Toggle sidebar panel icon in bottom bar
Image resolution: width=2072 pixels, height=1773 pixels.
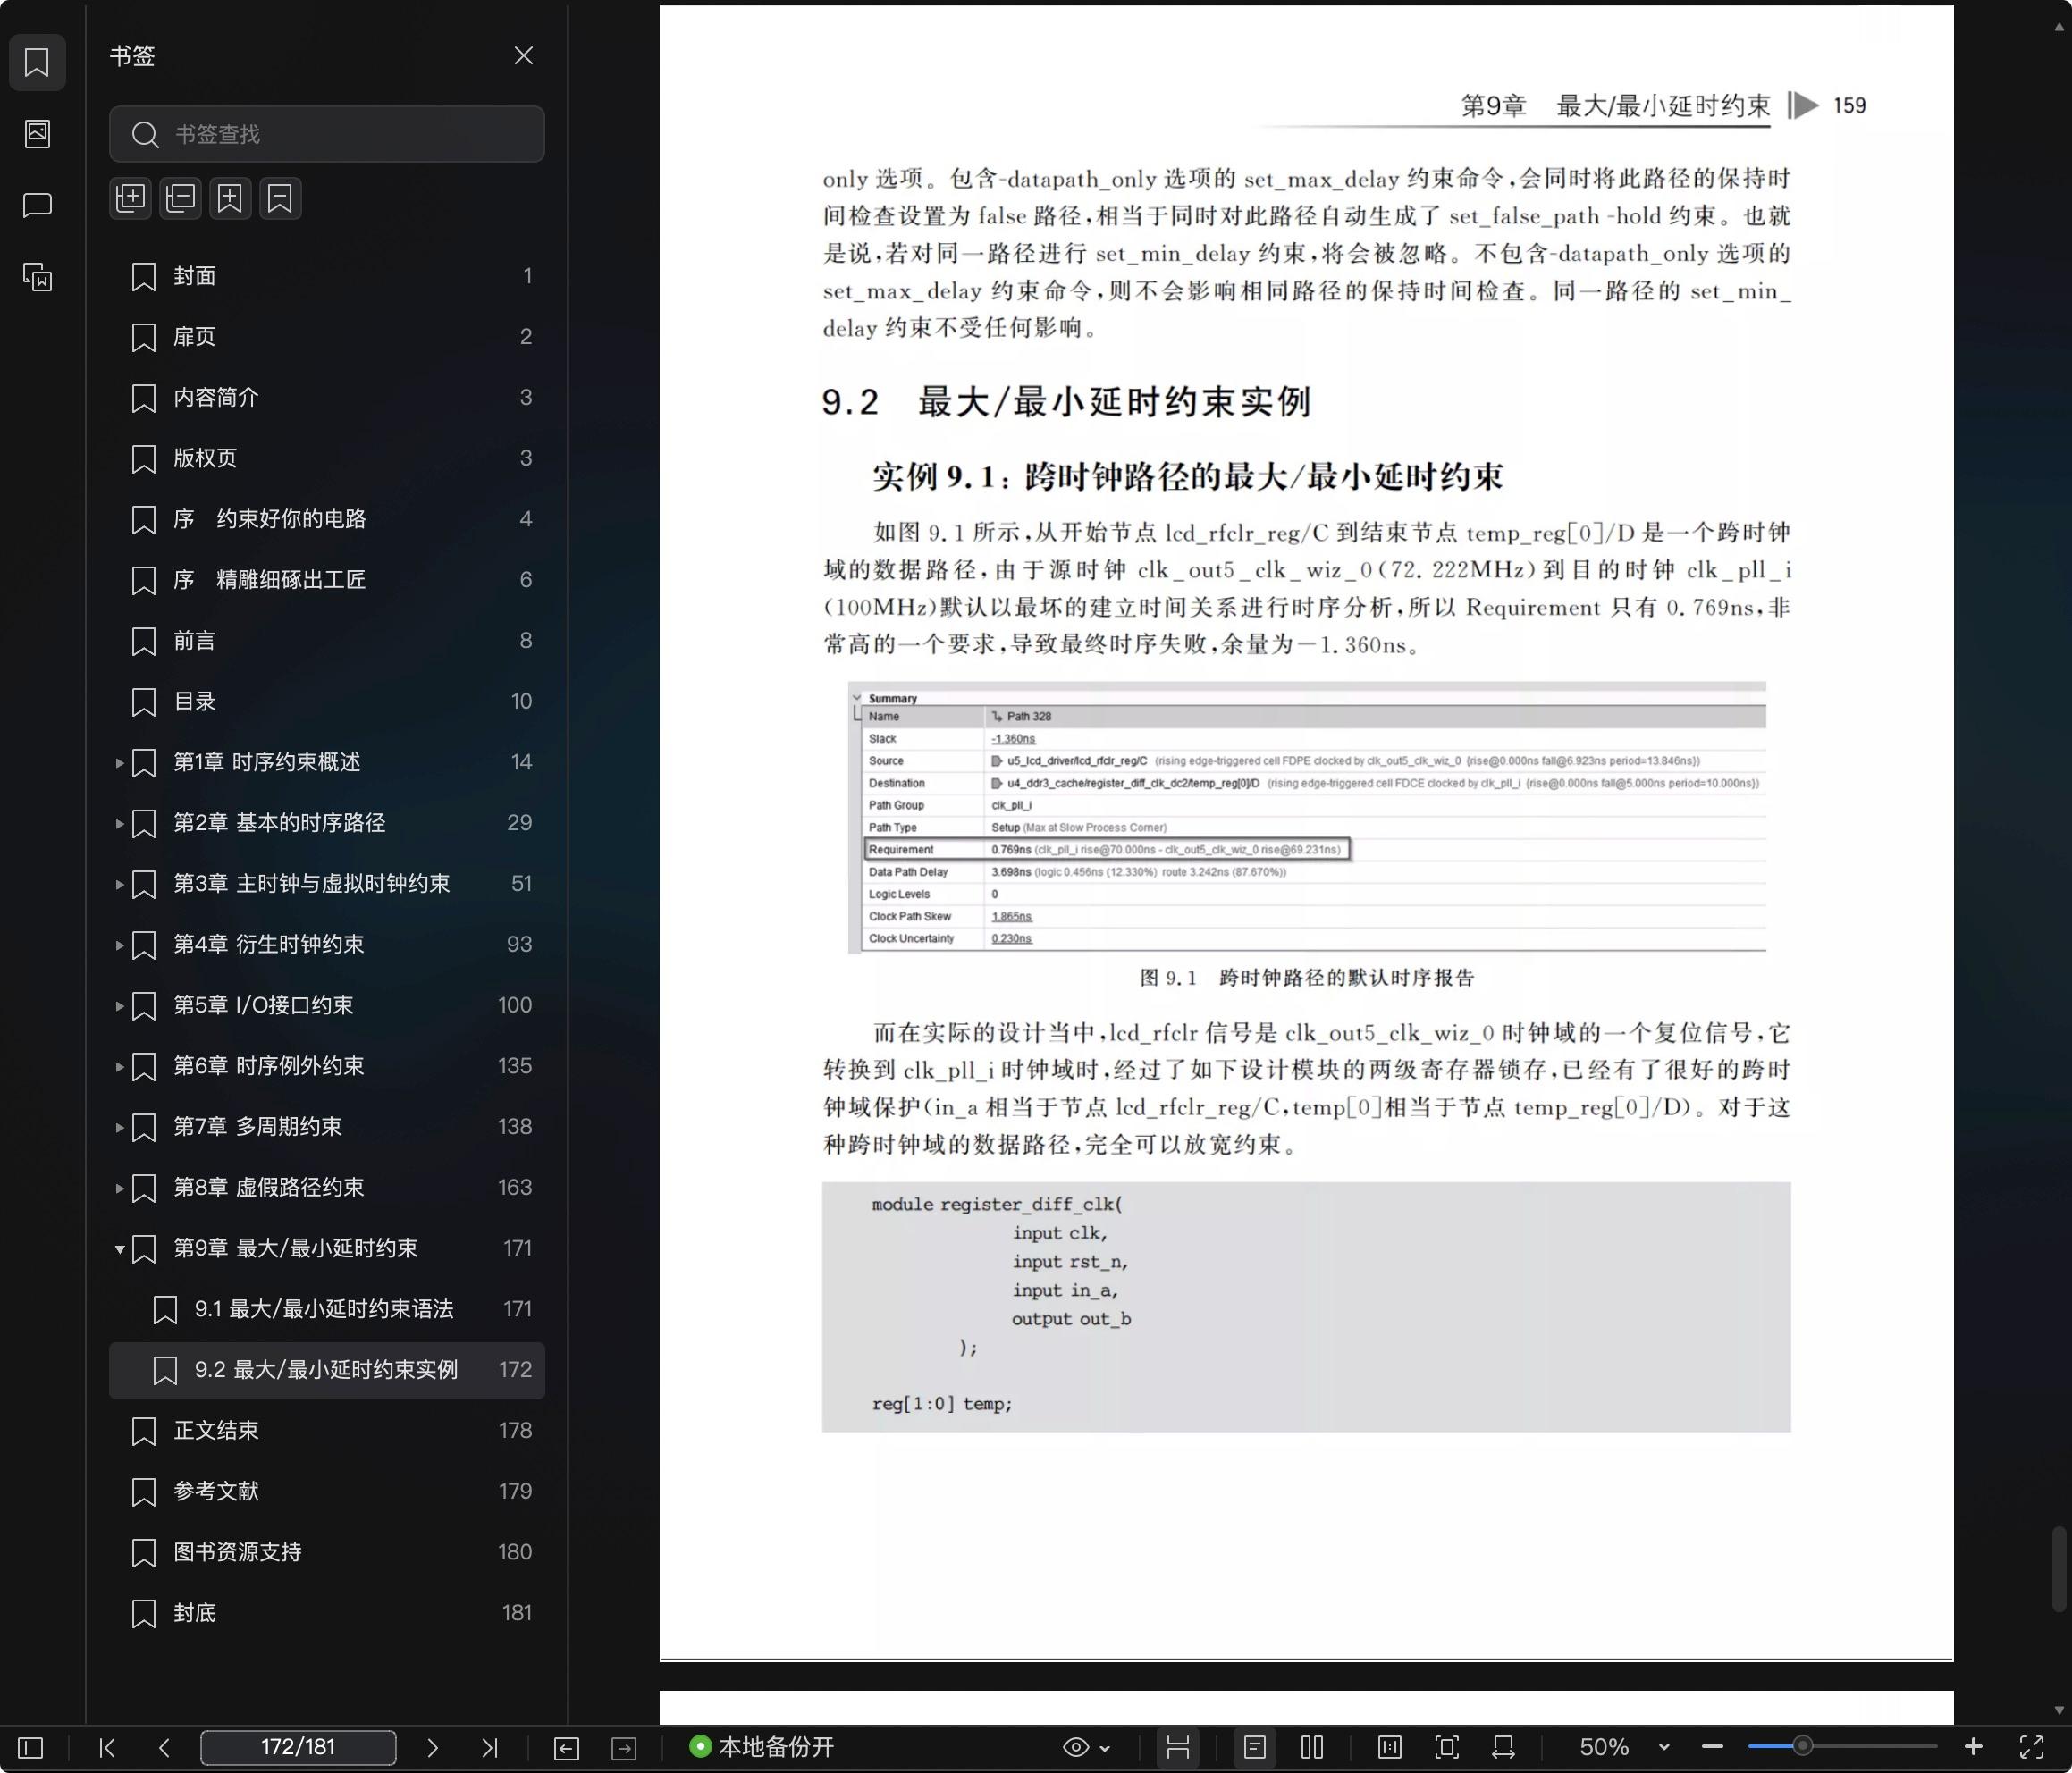click(x=31, y=1748)
